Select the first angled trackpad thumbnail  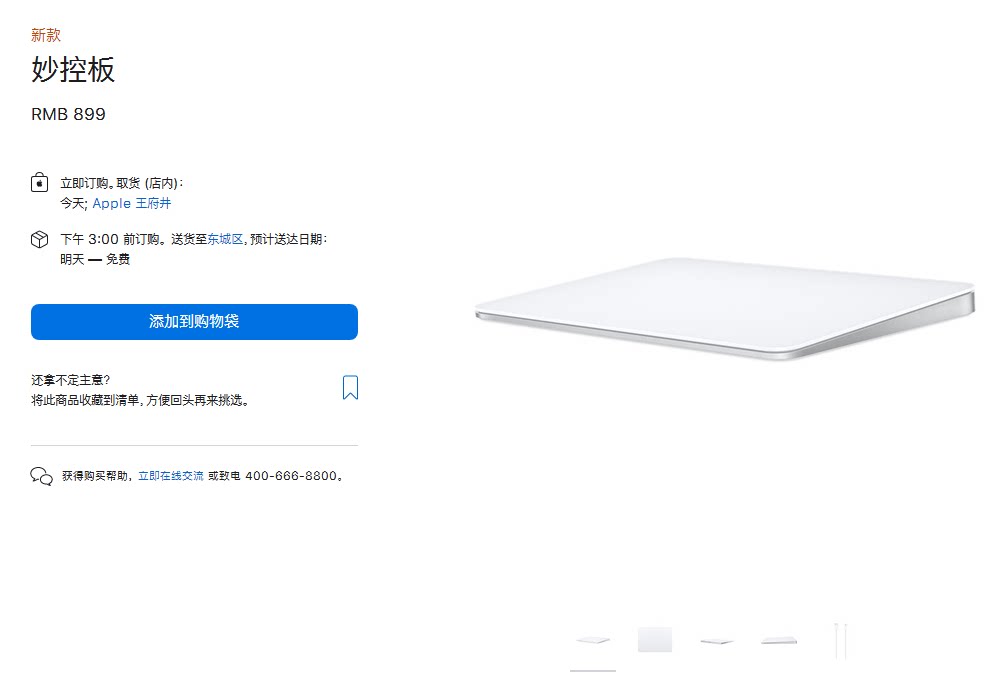coord(593,640)
